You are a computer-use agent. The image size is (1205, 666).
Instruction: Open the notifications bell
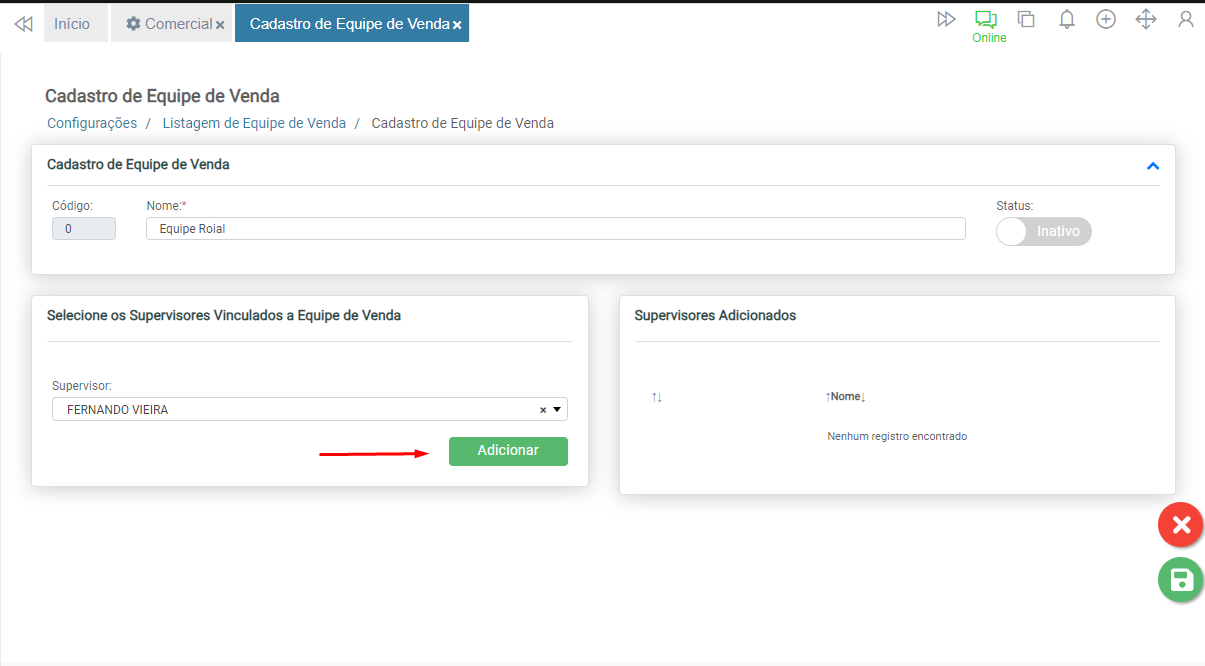[x=1067, y=19]
